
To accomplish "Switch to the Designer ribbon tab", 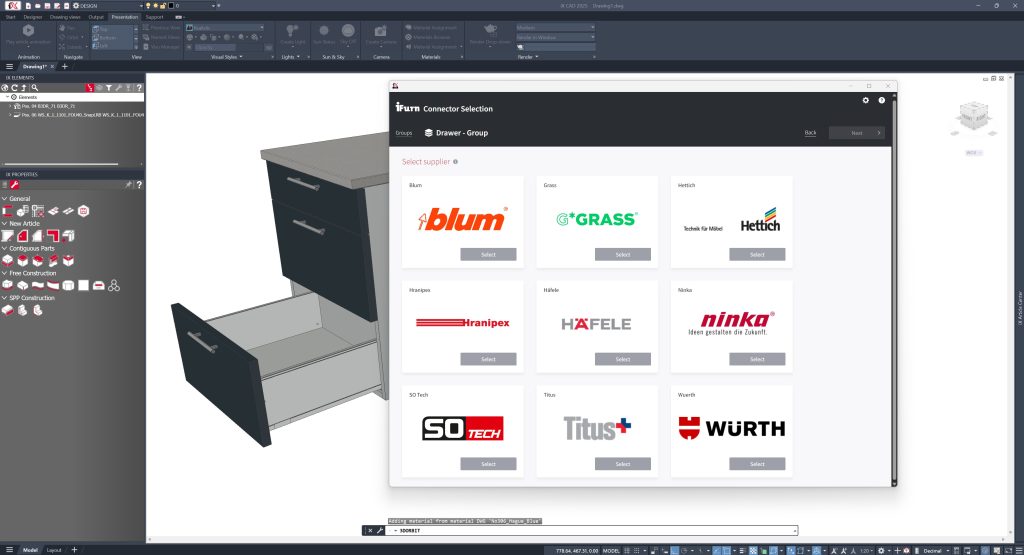I will (33, 17).
